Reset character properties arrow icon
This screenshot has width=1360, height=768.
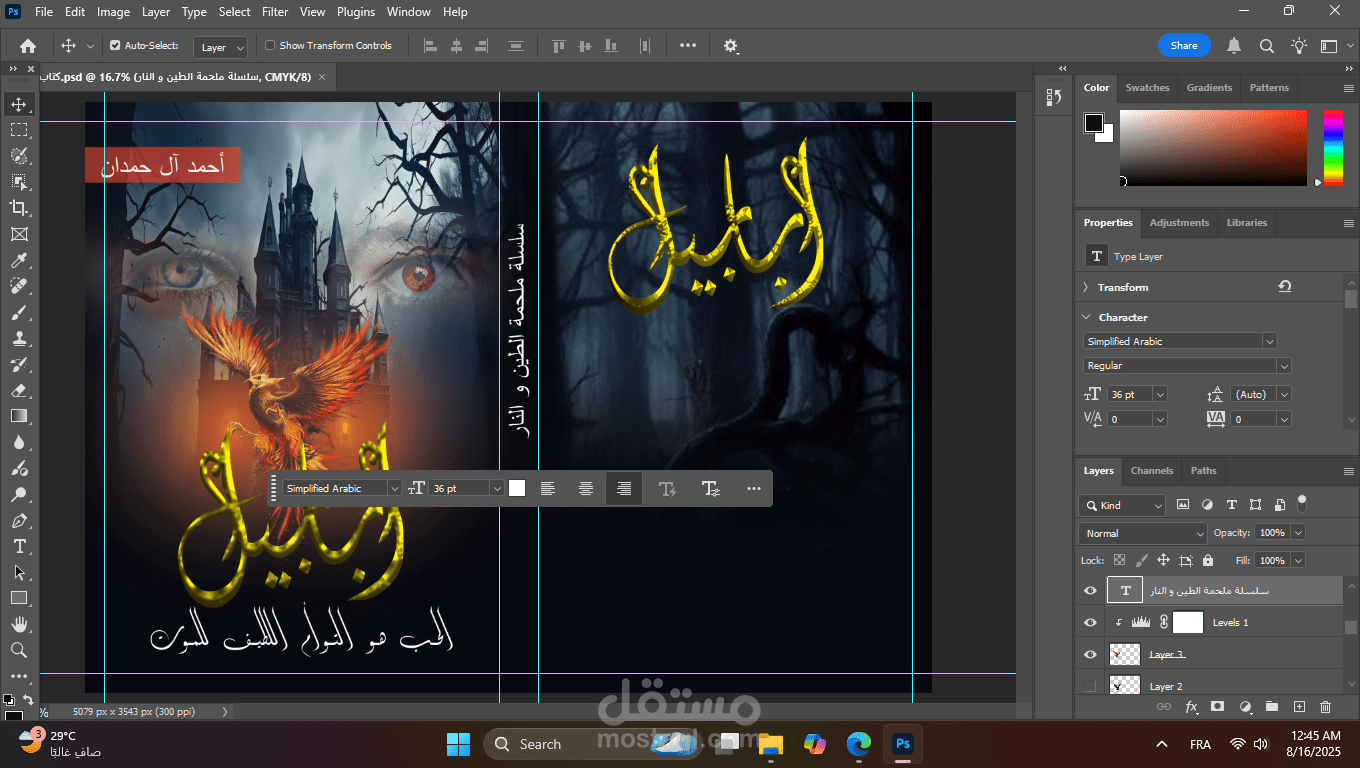coord(1284,287)
